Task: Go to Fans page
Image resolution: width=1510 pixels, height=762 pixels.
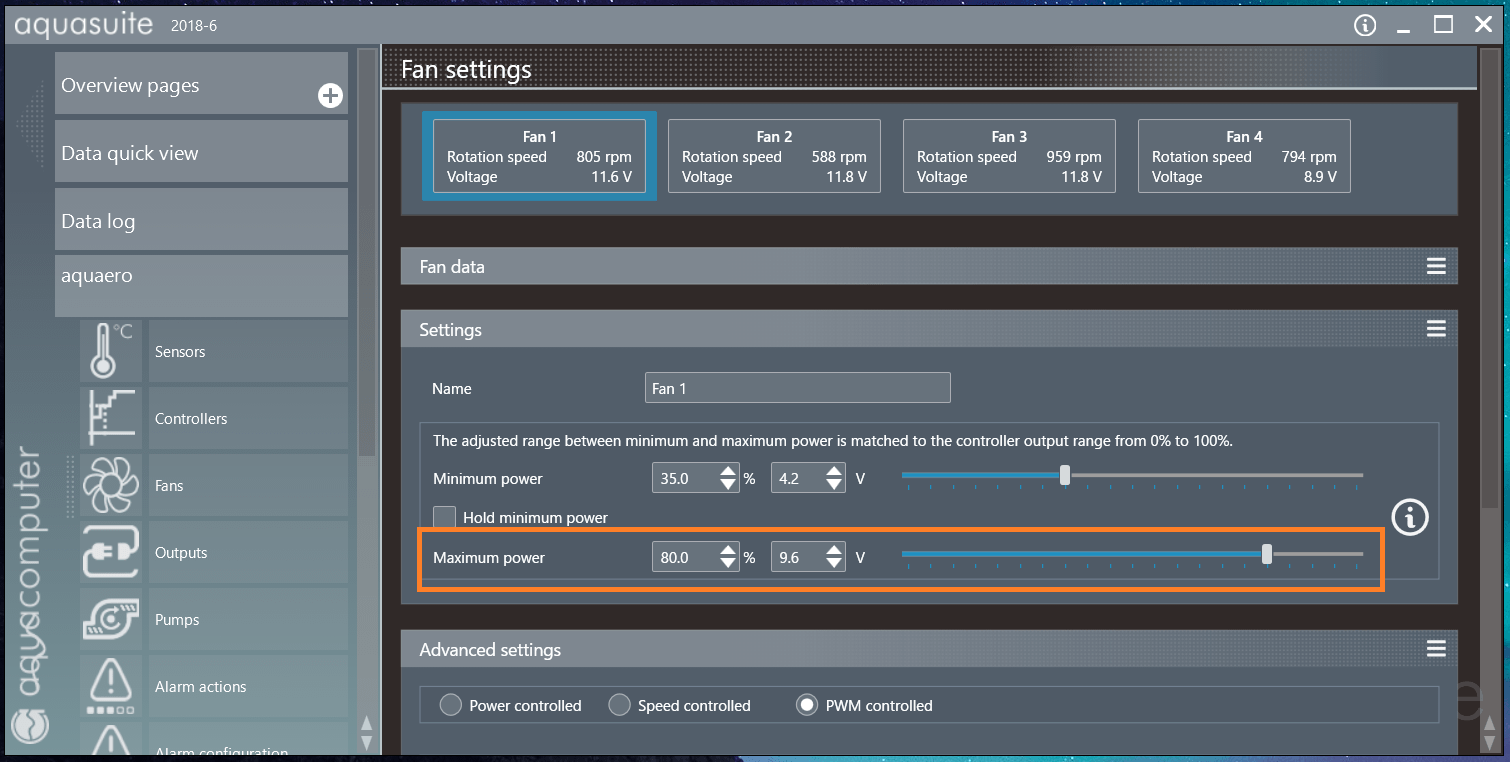Action: tap(248, 485)
